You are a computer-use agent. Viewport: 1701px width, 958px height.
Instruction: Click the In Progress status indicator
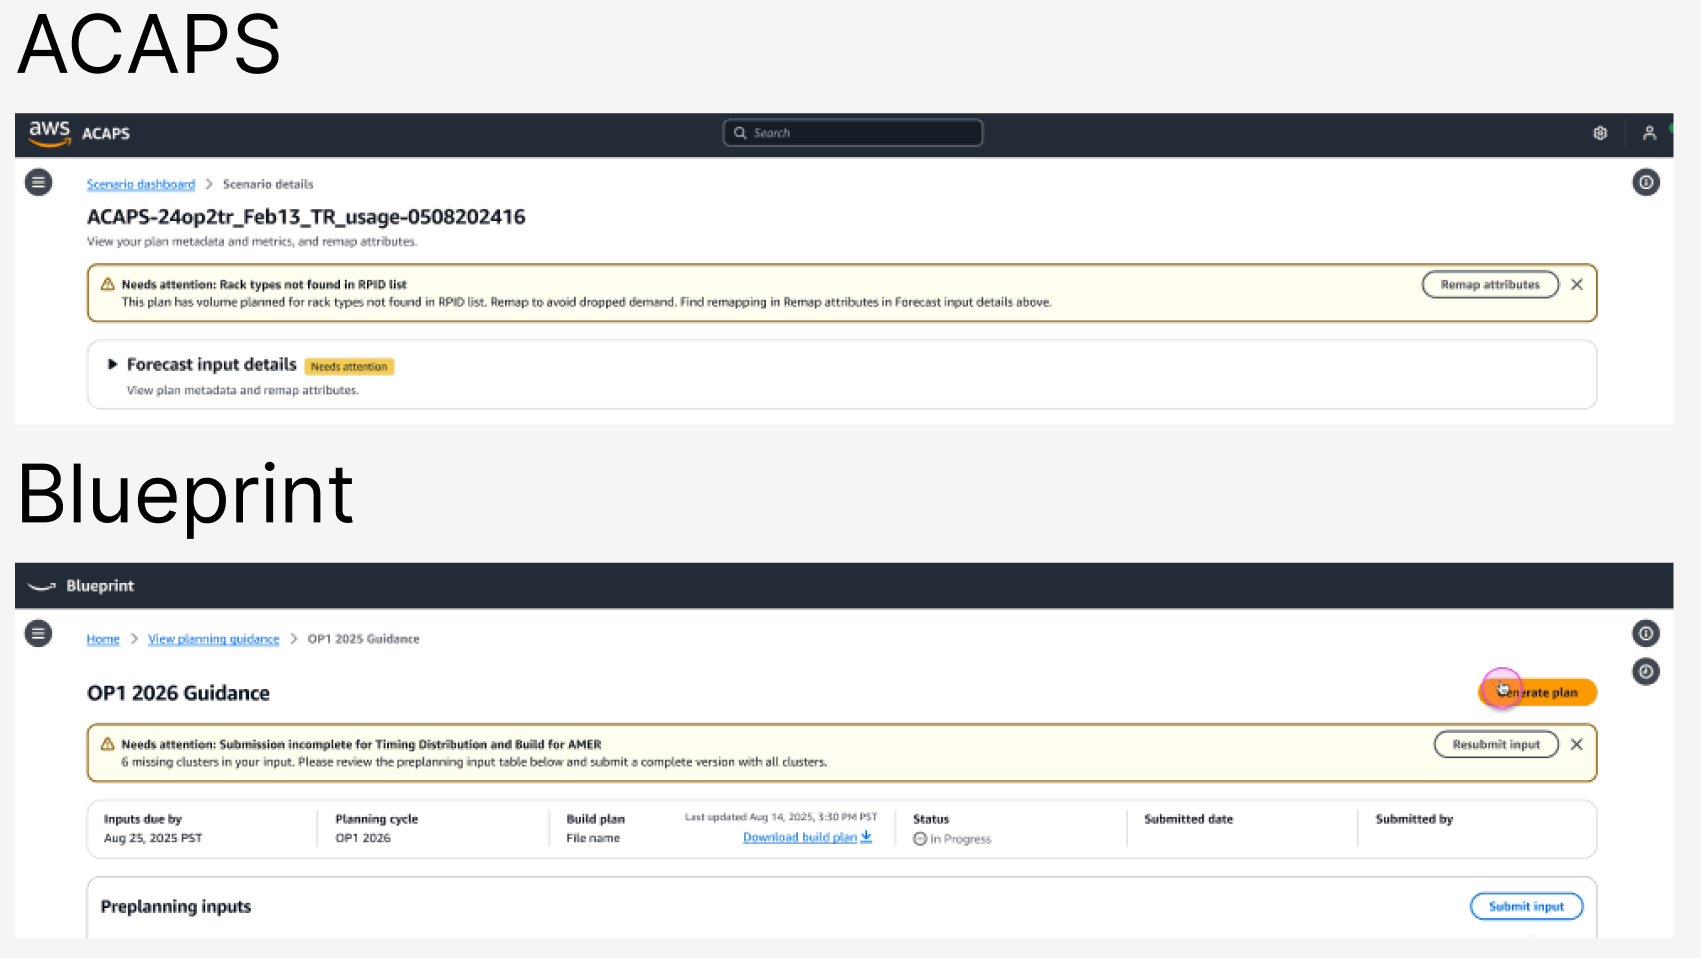(x=952, y=839)
